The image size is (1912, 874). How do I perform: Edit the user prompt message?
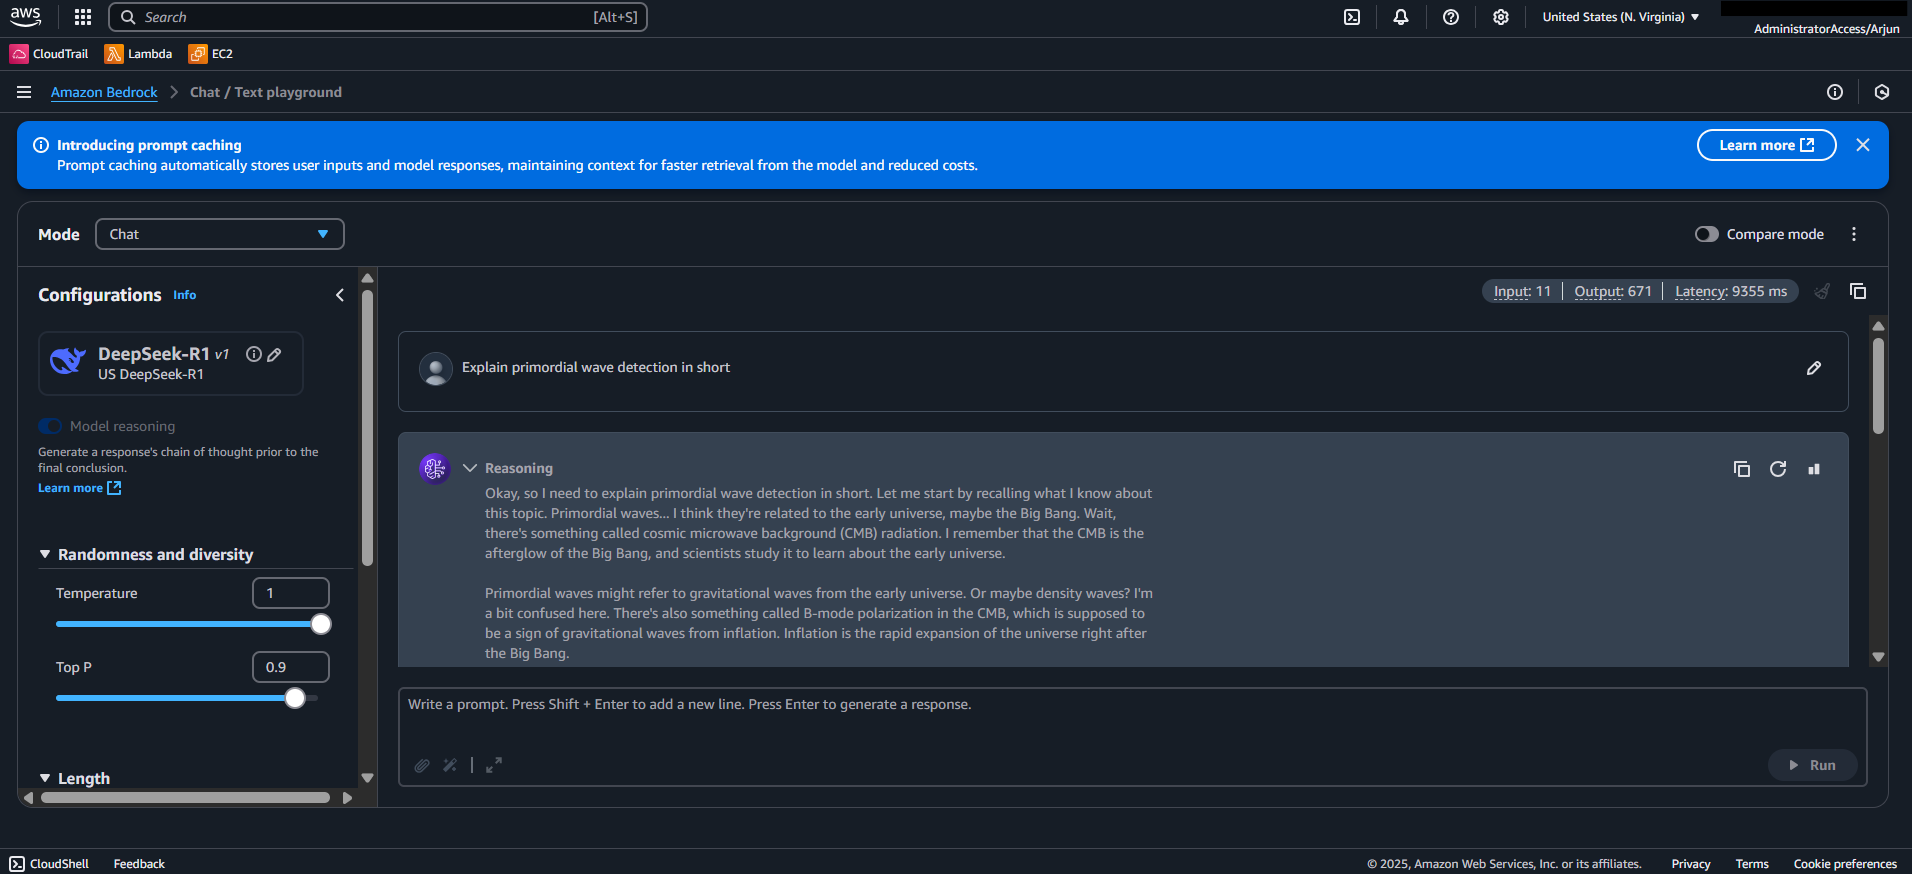[x=1814, y=368]
